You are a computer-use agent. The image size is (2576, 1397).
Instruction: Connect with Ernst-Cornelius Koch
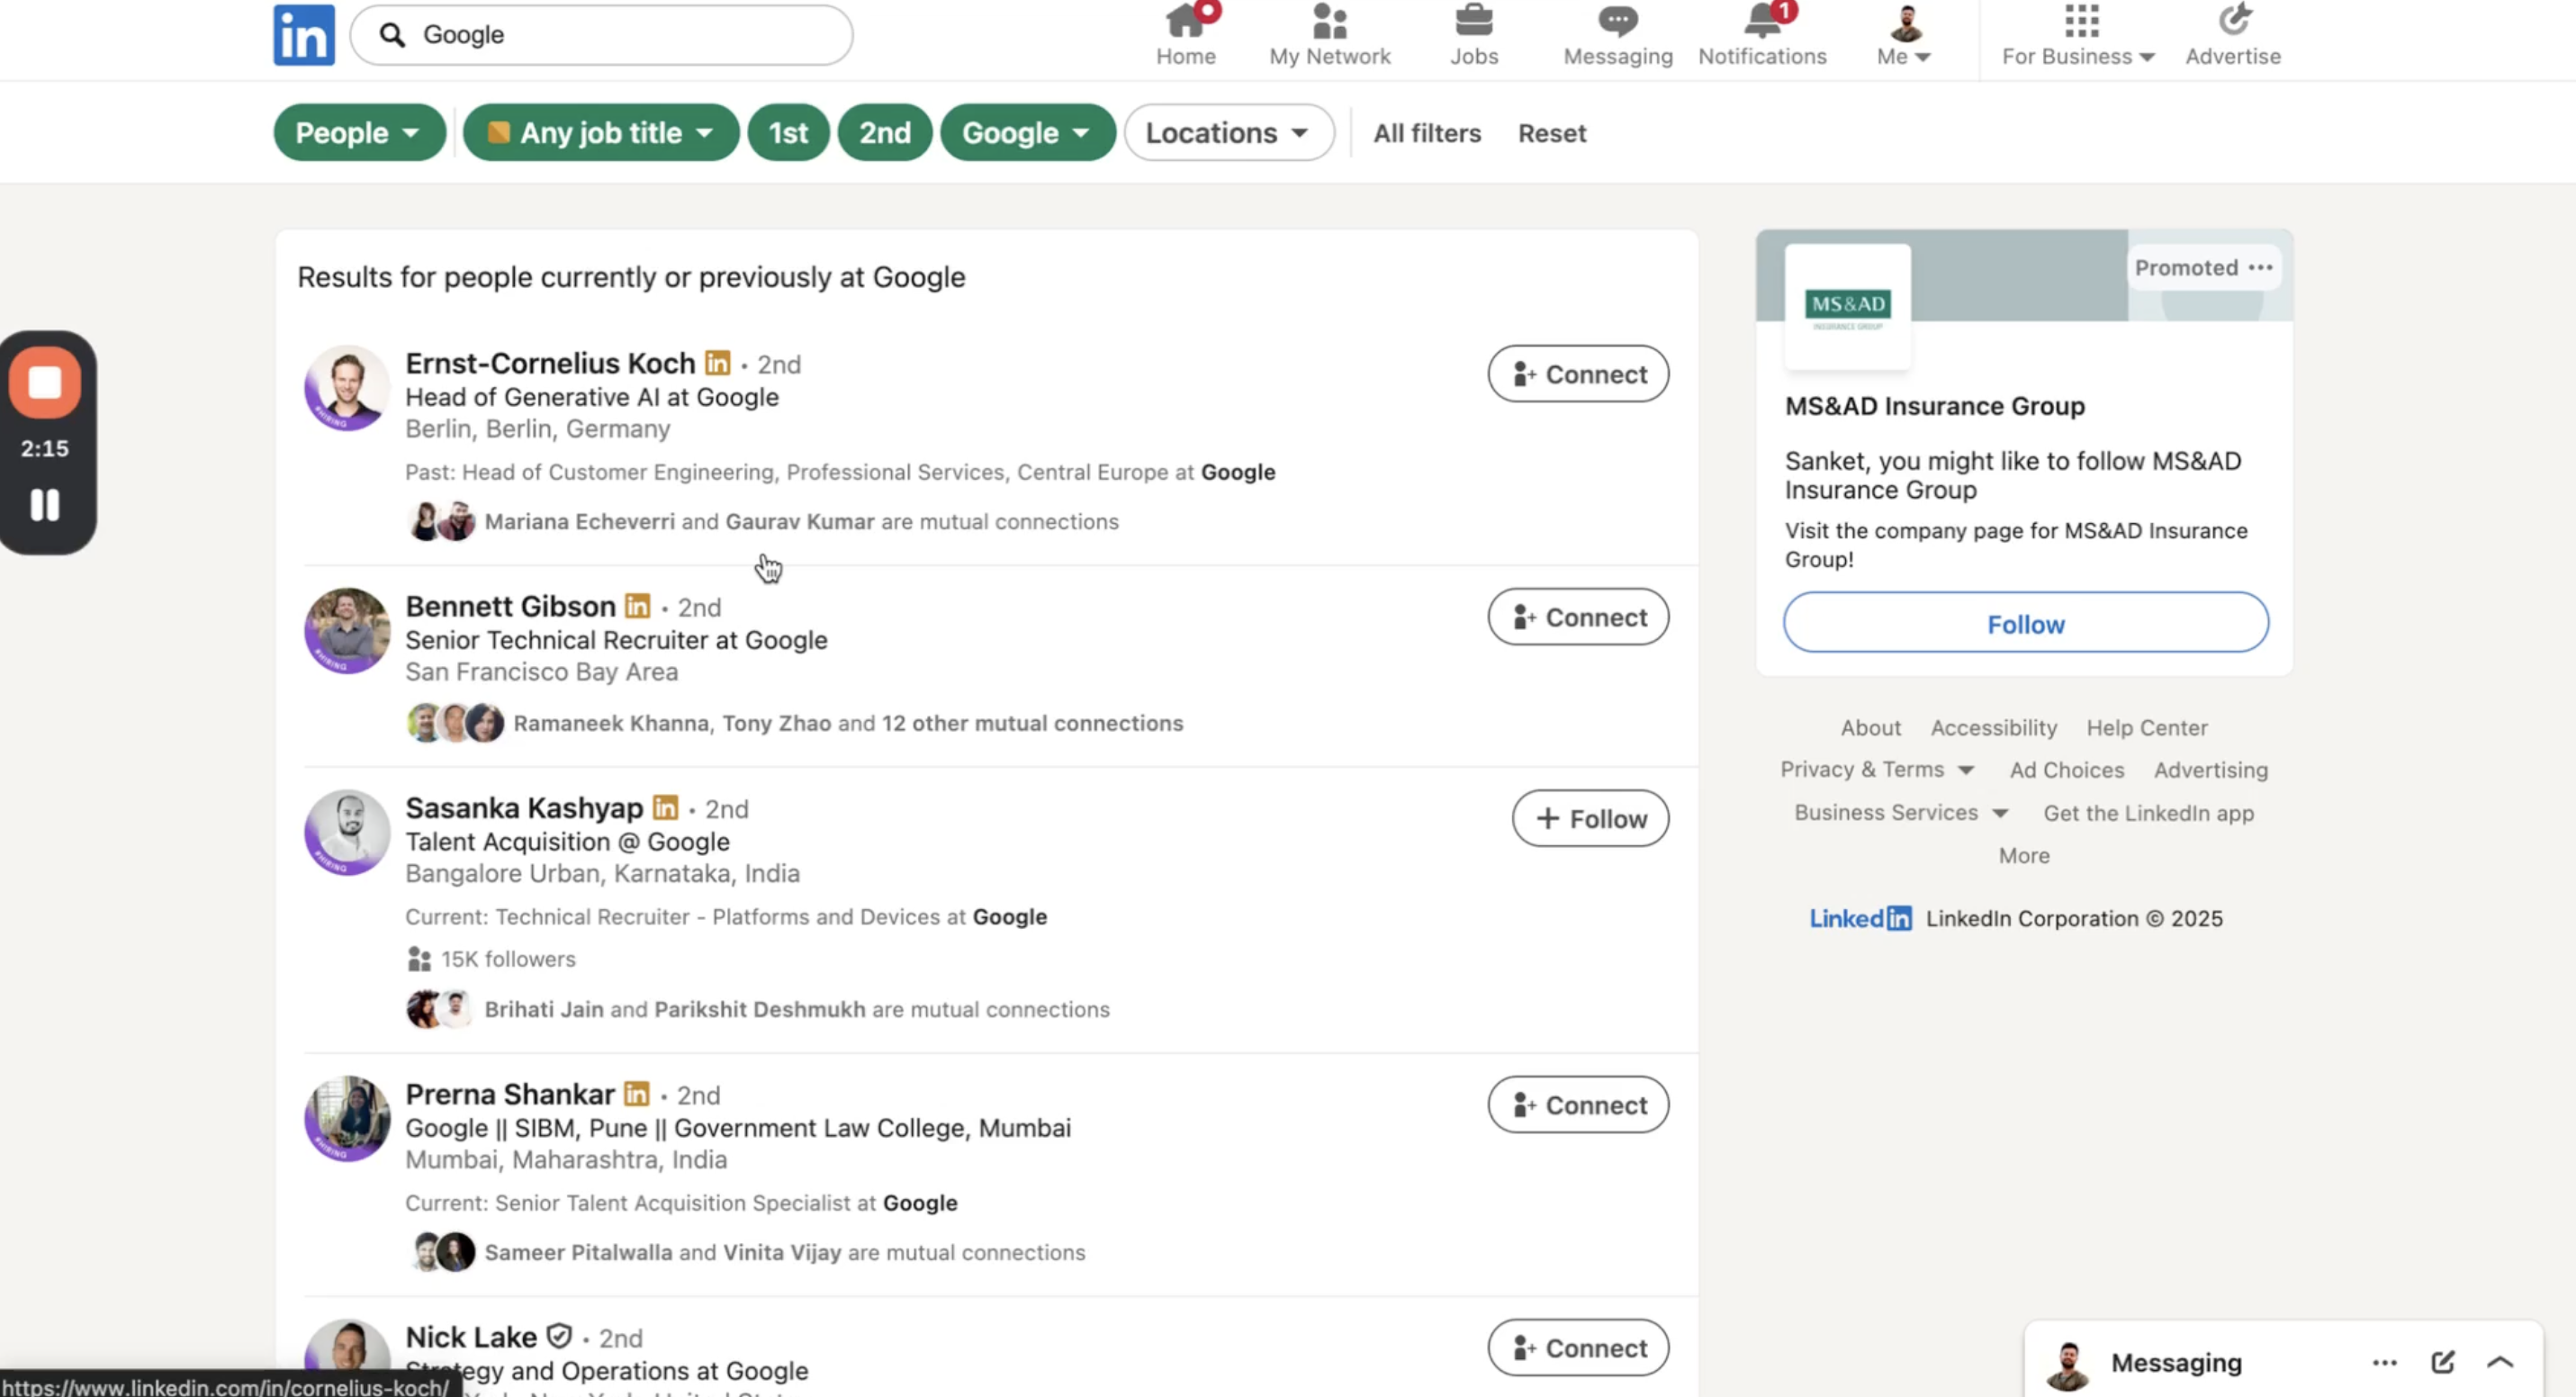[1577, 374]
